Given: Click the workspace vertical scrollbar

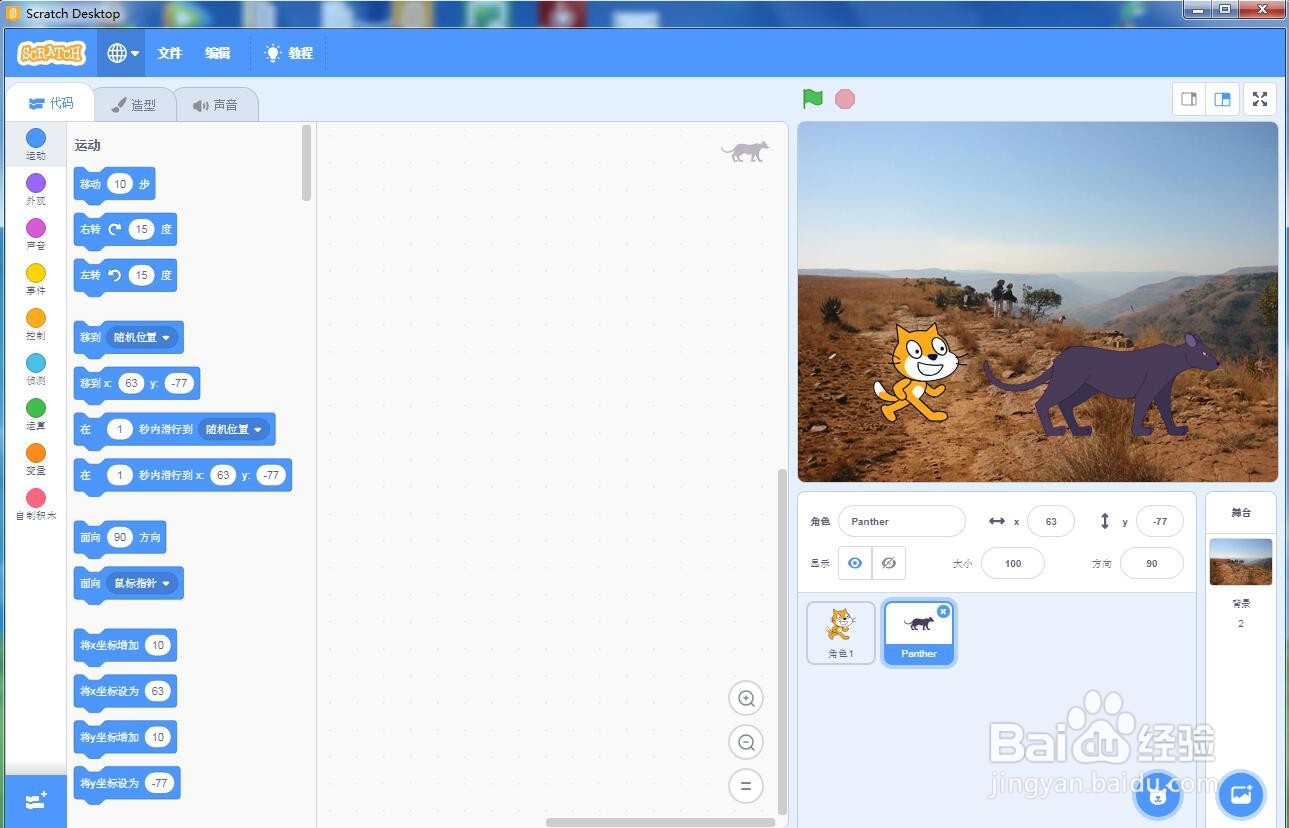Looking at the screenshot, I should (x=783, y=640).
